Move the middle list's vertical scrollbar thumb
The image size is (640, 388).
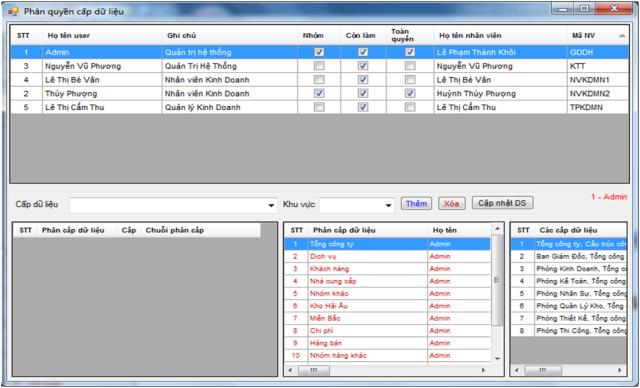point(497,281)
